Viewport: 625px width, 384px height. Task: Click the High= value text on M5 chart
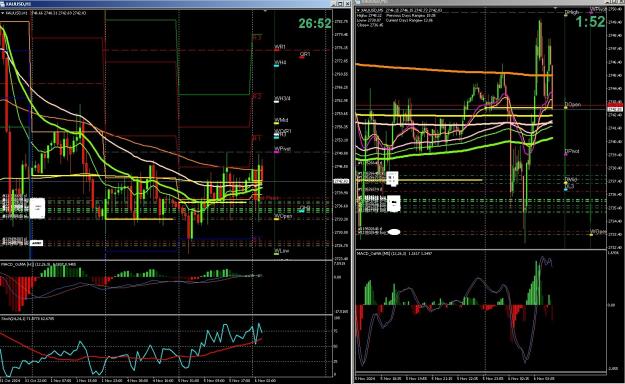click(x=369, y=16)
